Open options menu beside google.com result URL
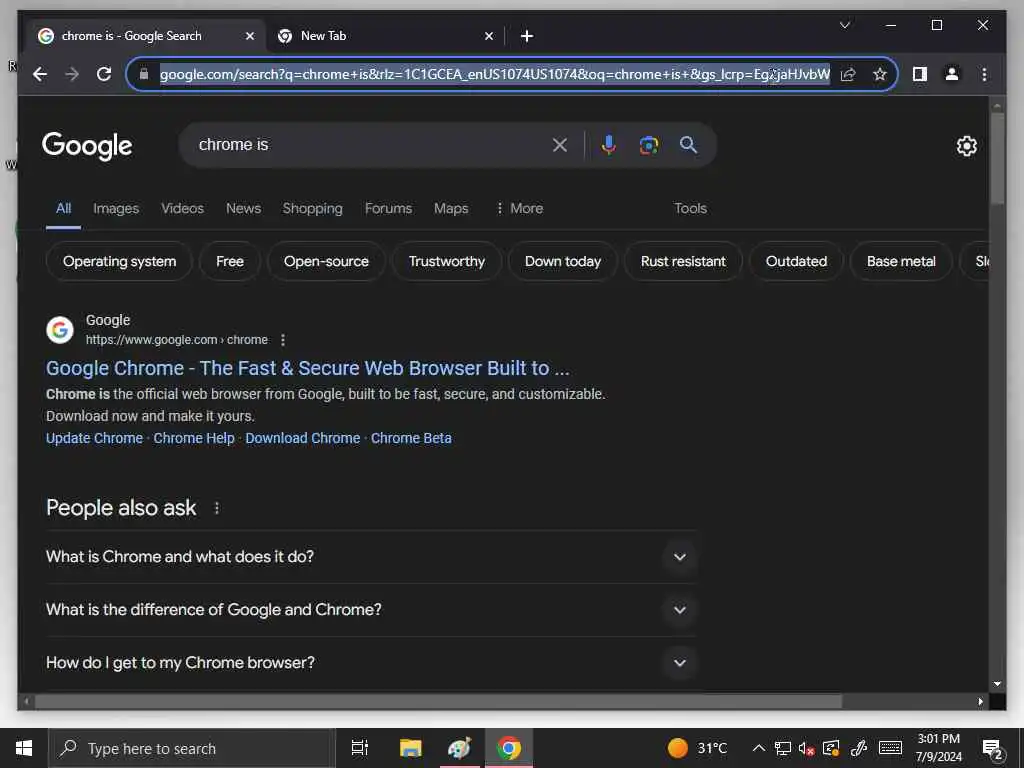 click(283, 340)
